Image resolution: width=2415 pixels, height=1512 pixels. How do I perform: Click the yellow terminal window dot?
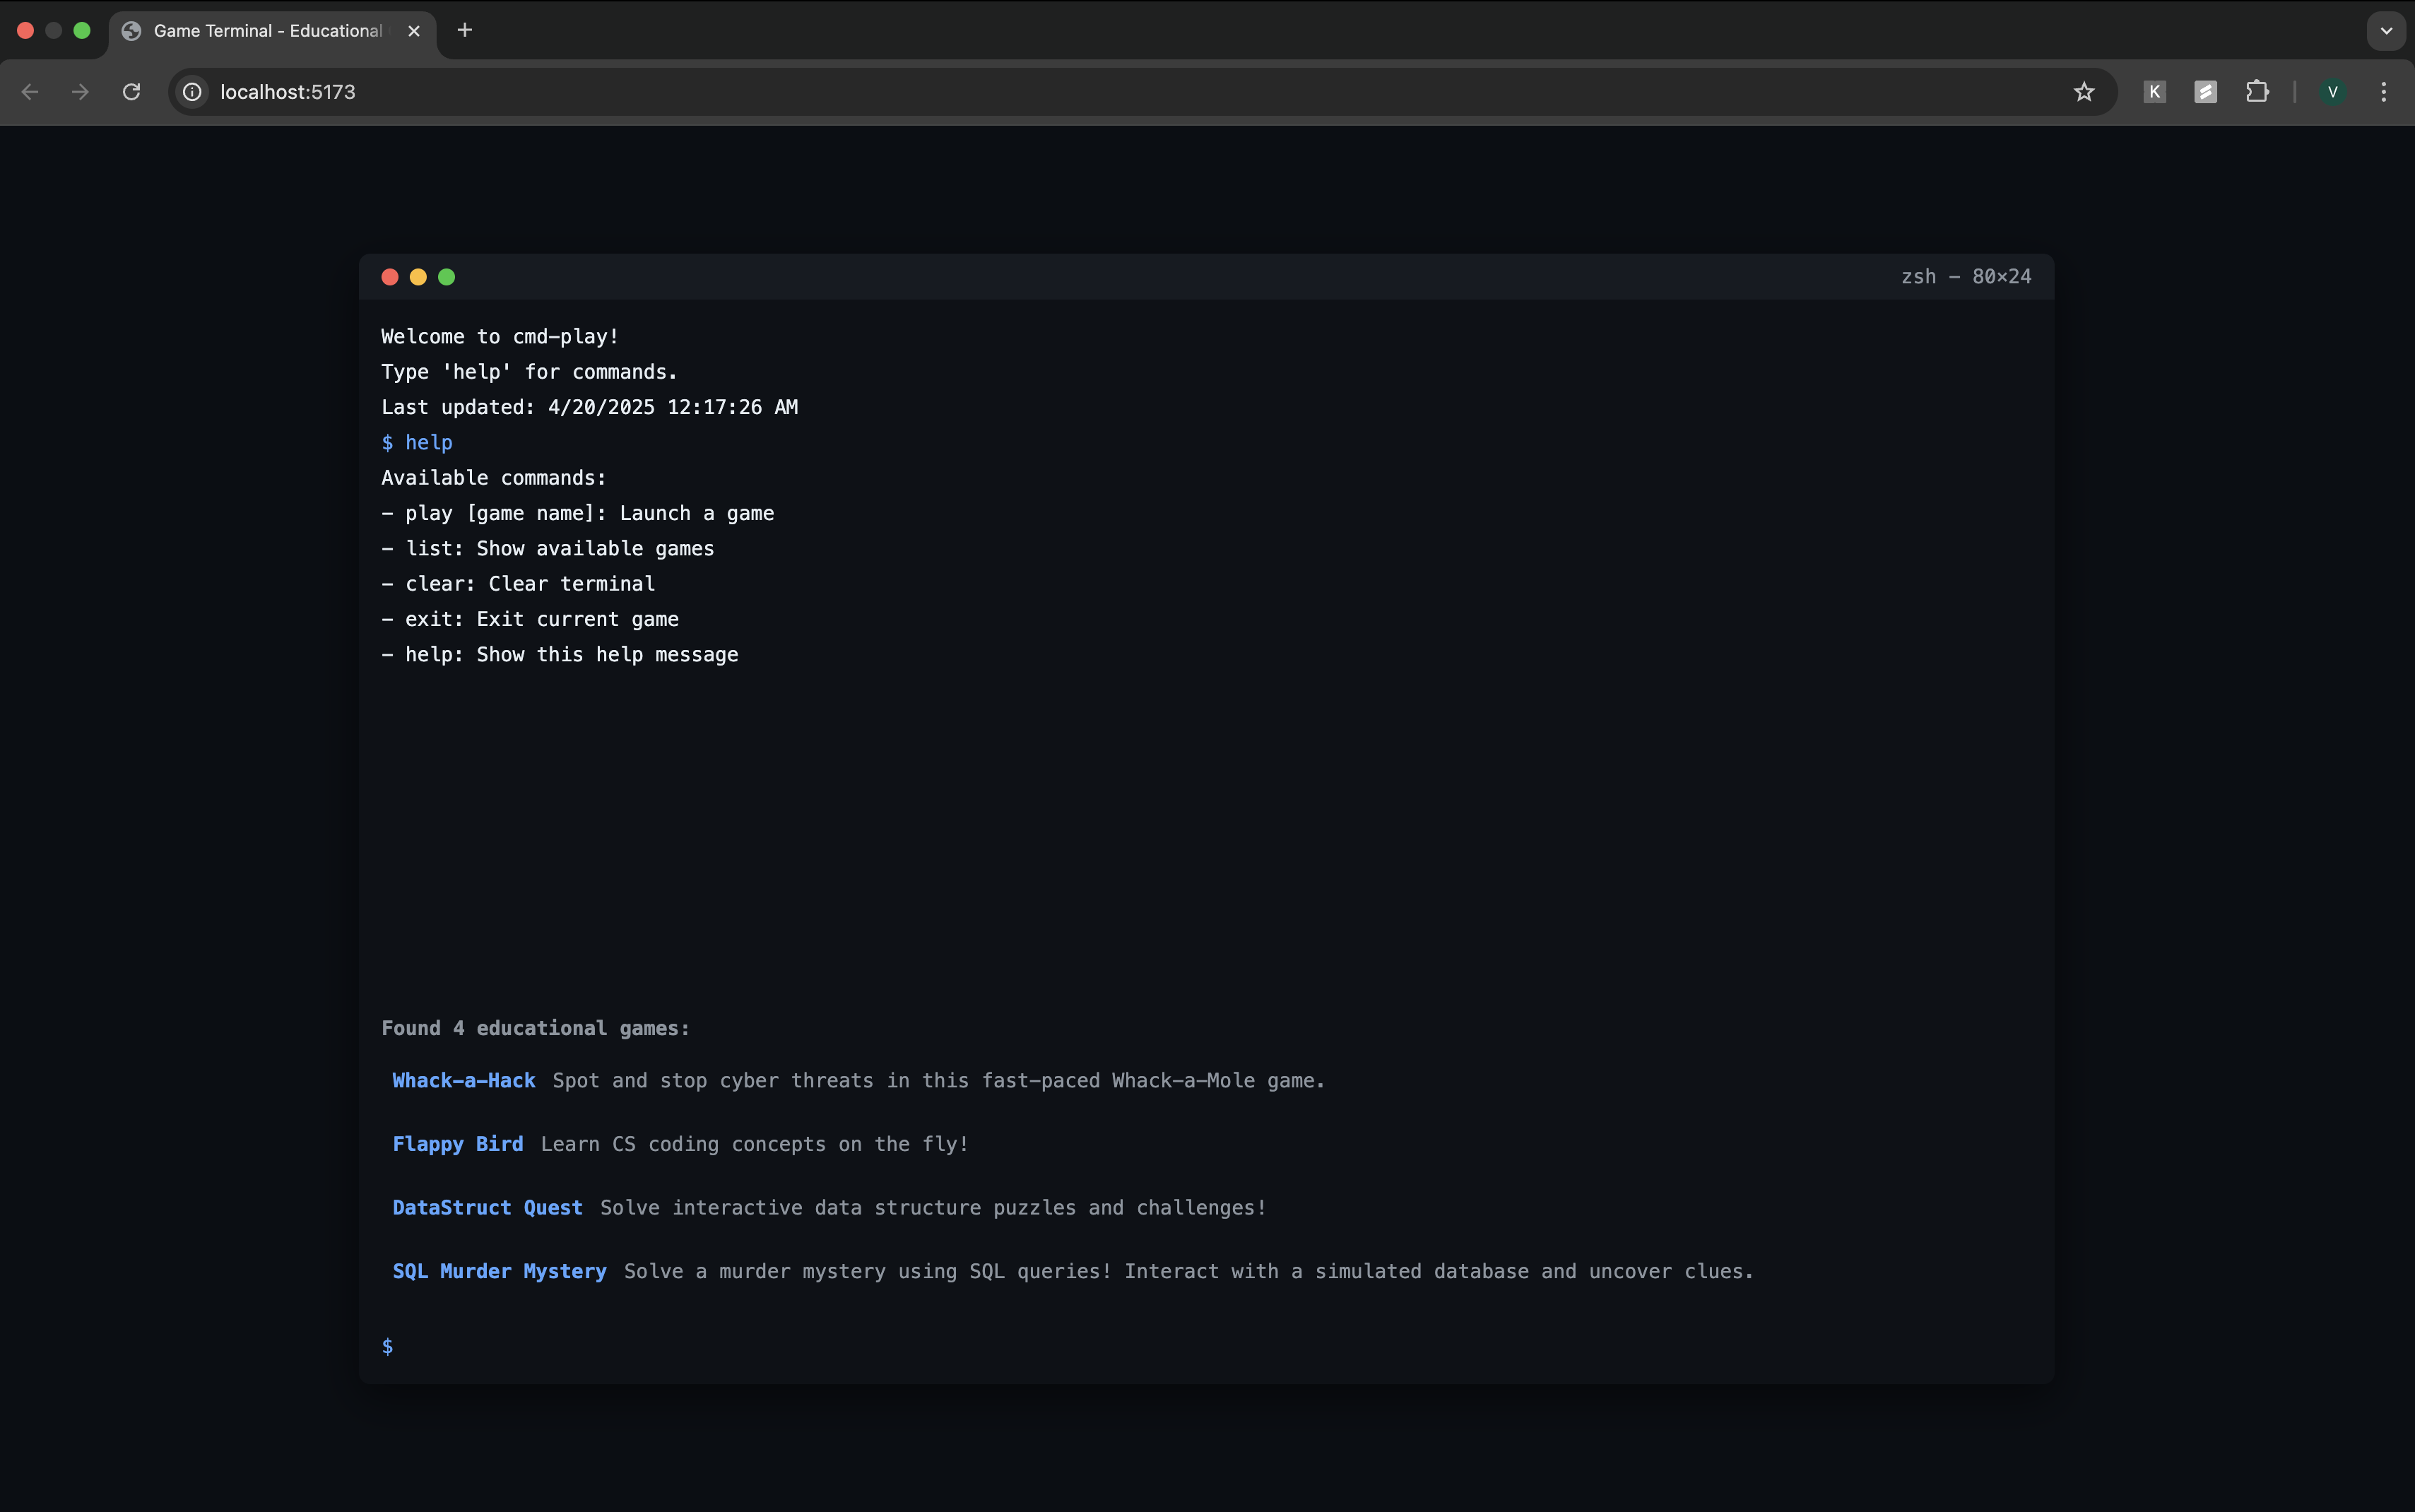tap(418, 277)
